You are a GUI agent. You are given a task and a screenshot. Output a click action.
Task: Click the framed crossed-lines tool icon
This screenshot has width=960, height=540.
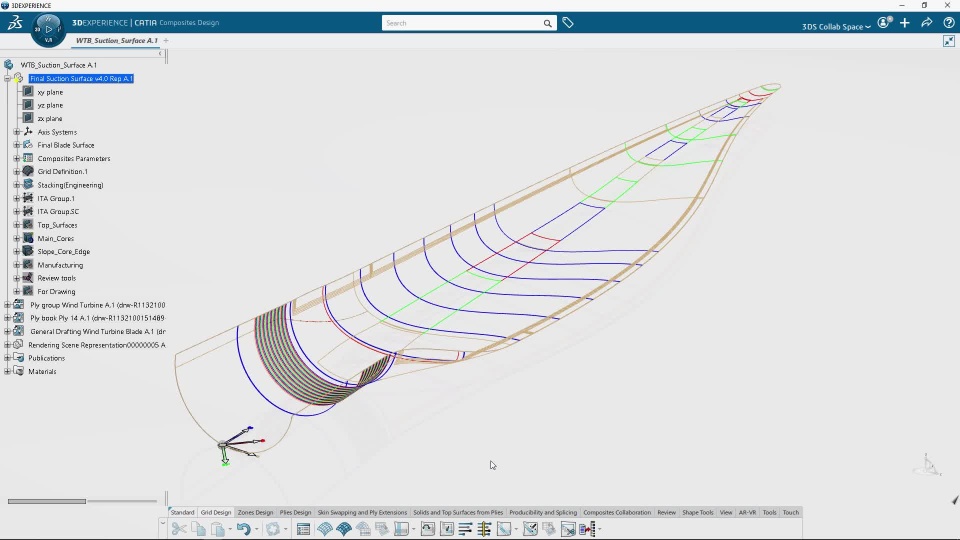[x=568, y=529]
